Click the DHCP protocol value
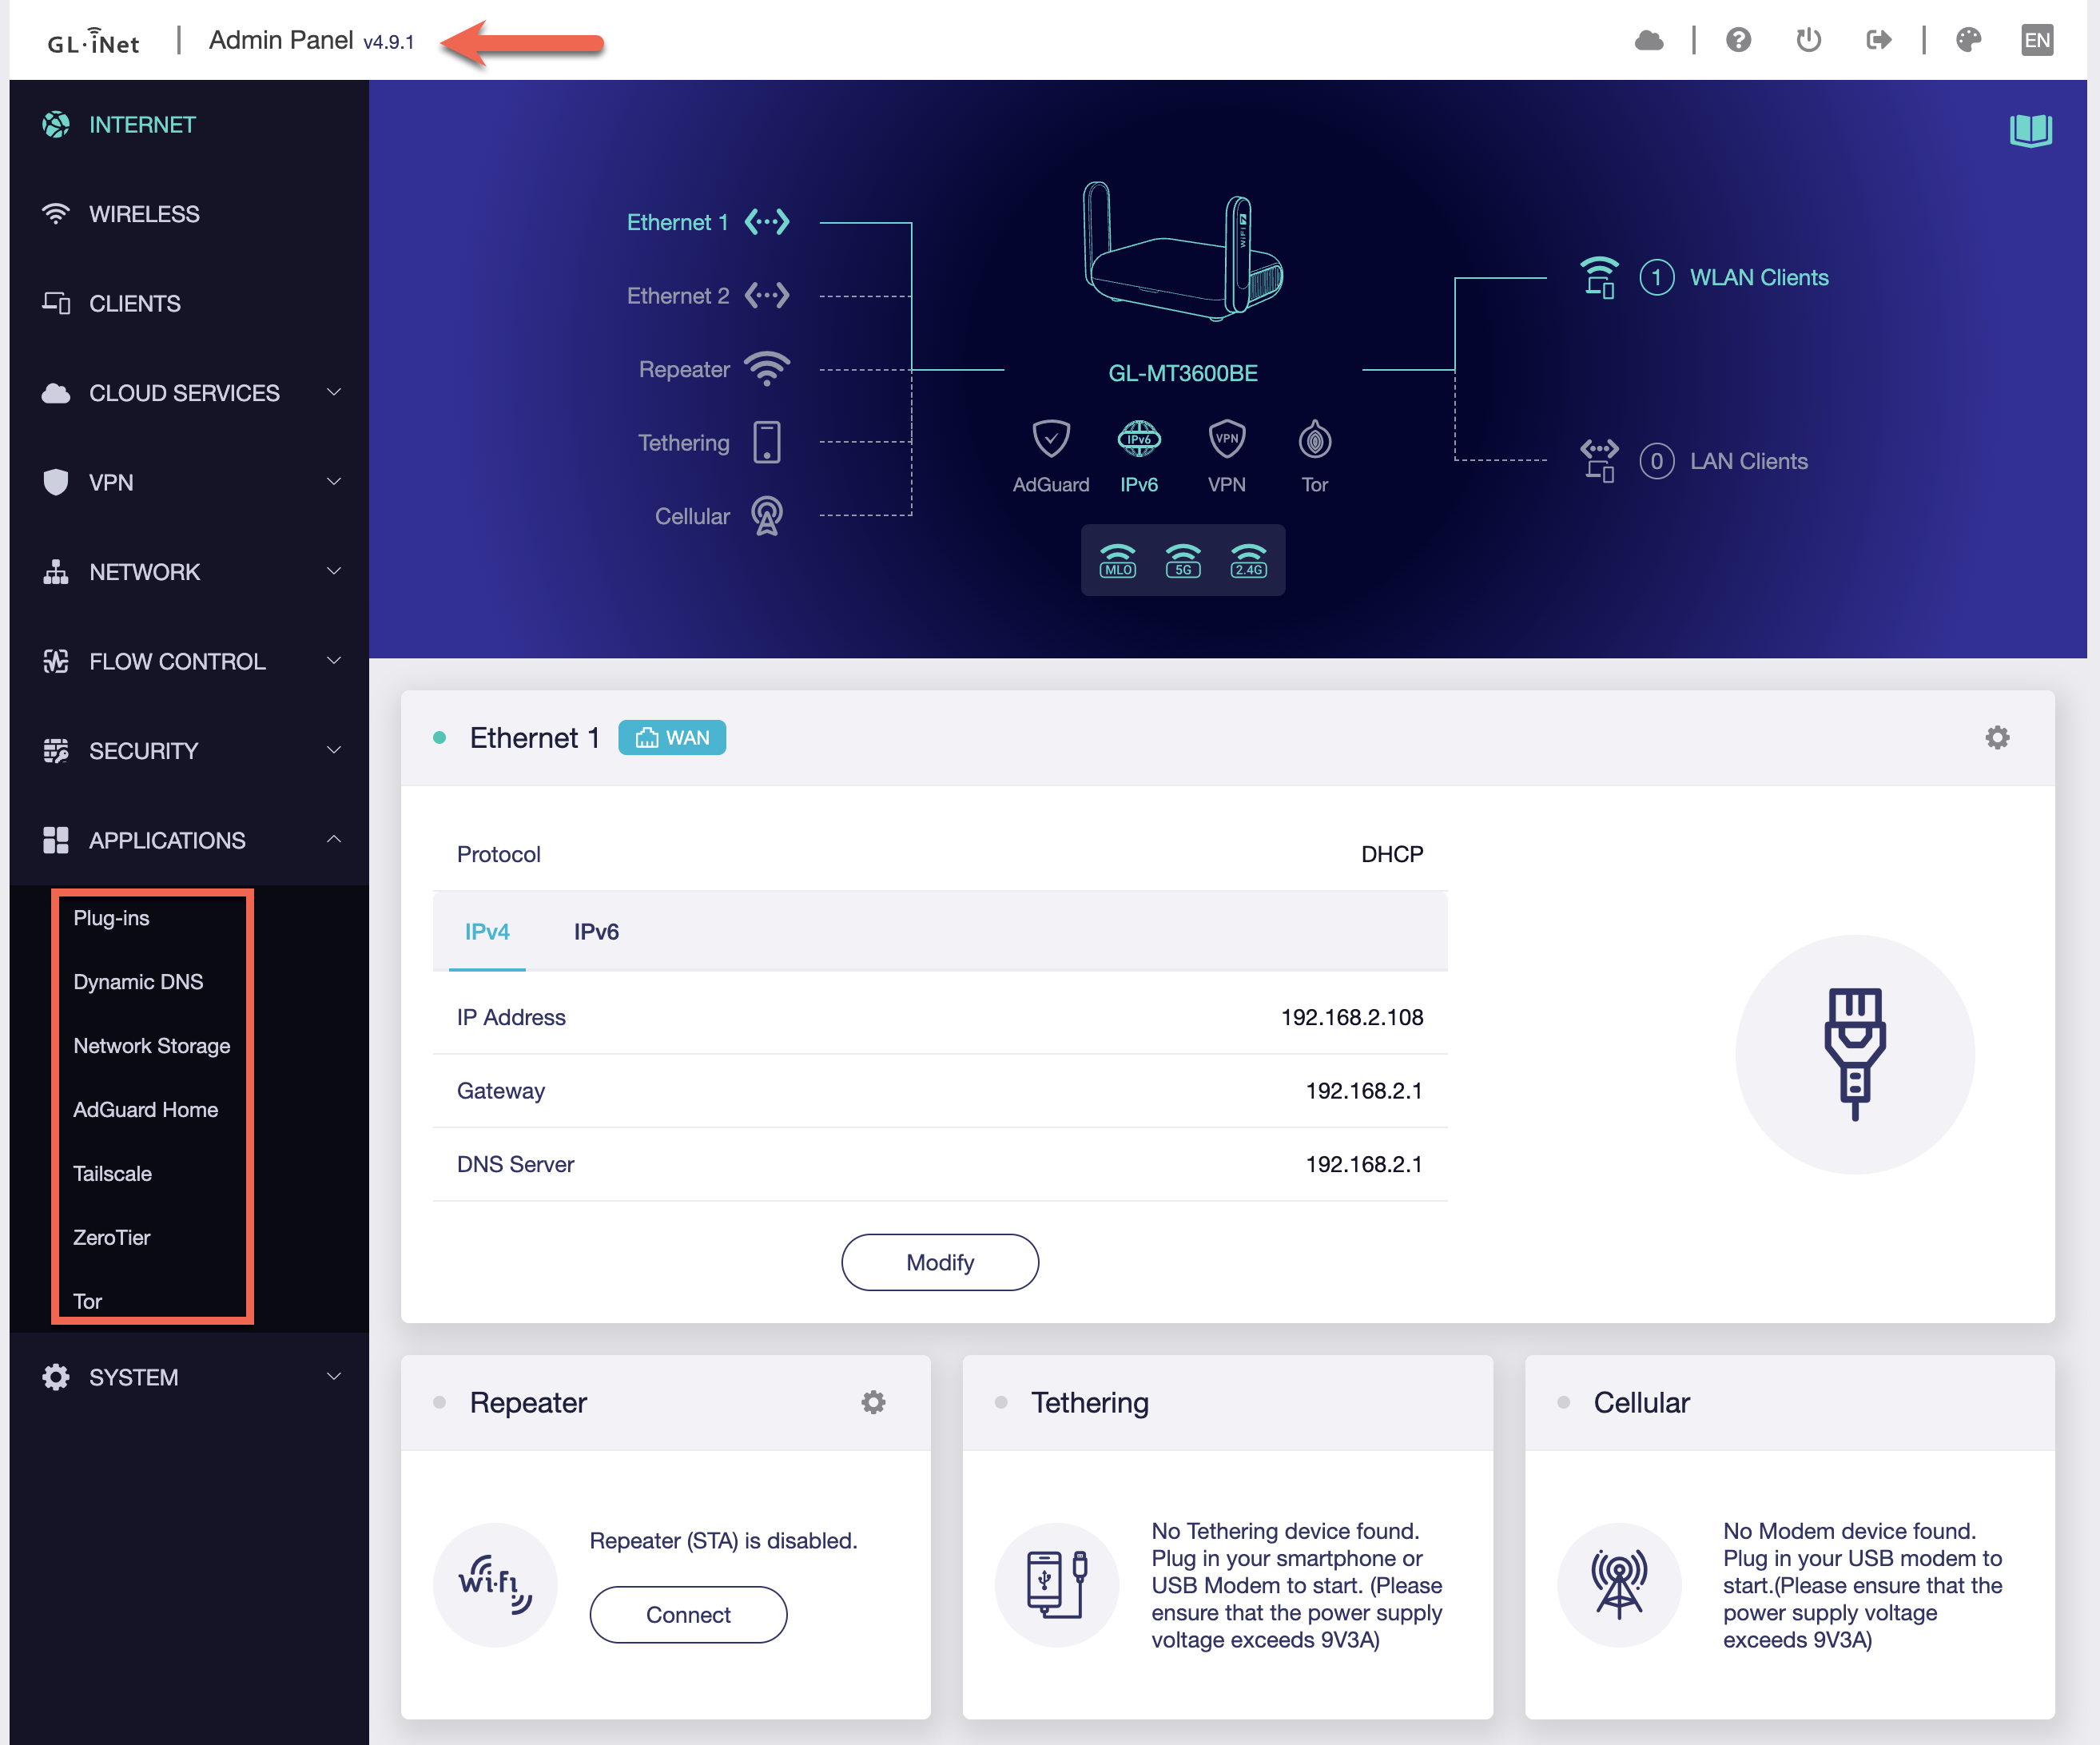This screenshot has height=1745, width=2100. click(x=1392, y=854)
